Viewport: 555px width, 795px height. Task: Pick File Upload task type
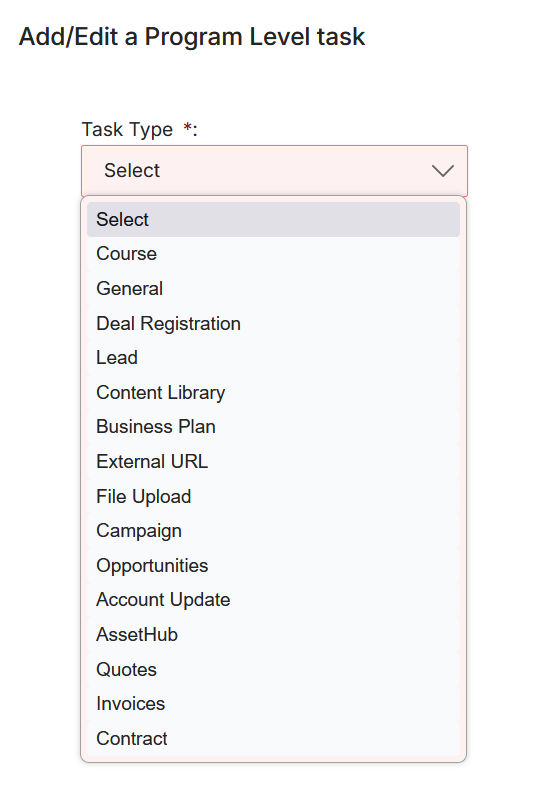tap(273, 496)
